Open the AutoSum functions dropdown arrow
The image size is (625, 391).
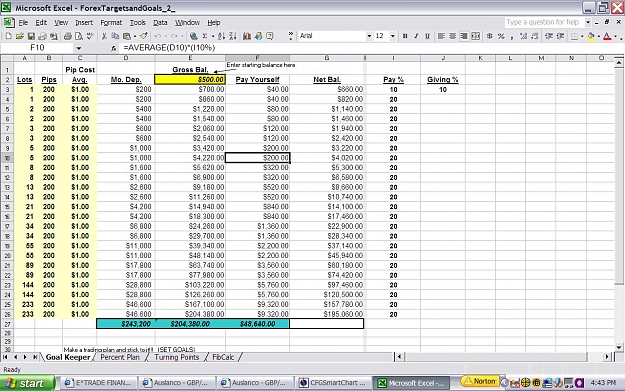click(x=212, y=36)
